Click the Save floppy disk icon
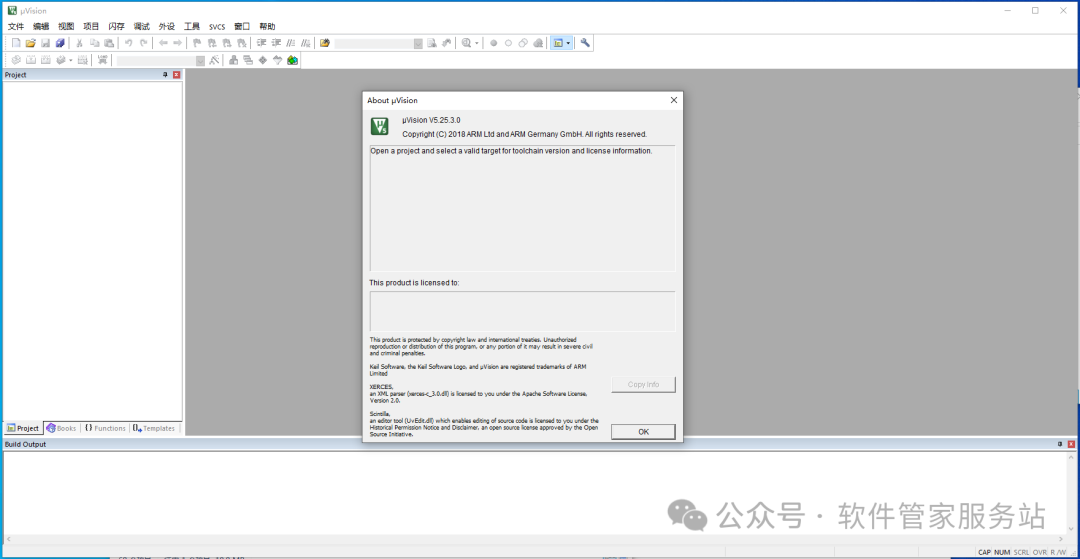The image size is (1080, 559). click(45, 43)
